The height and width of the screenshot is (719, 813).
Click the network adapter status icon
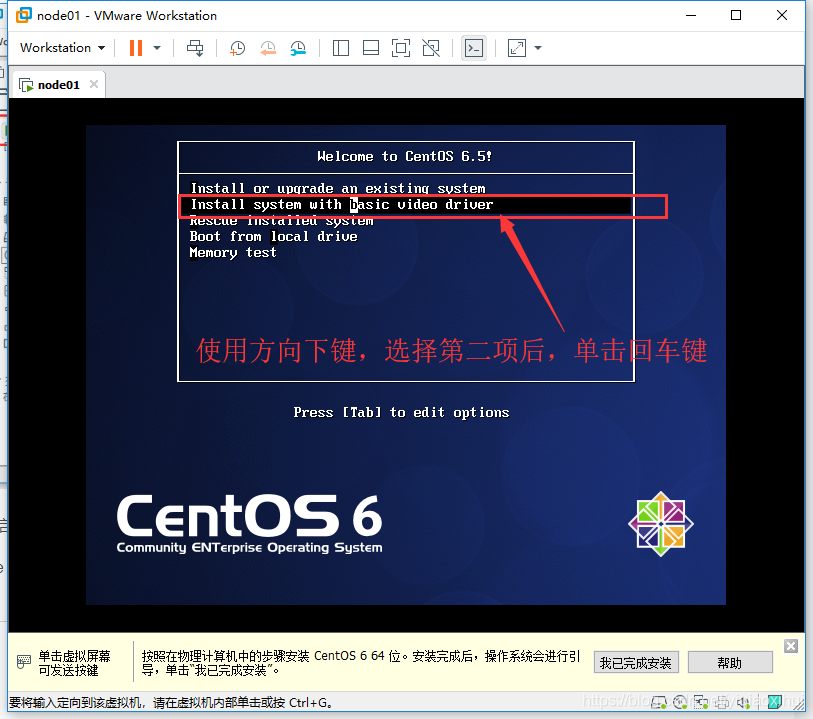(701, 702)
